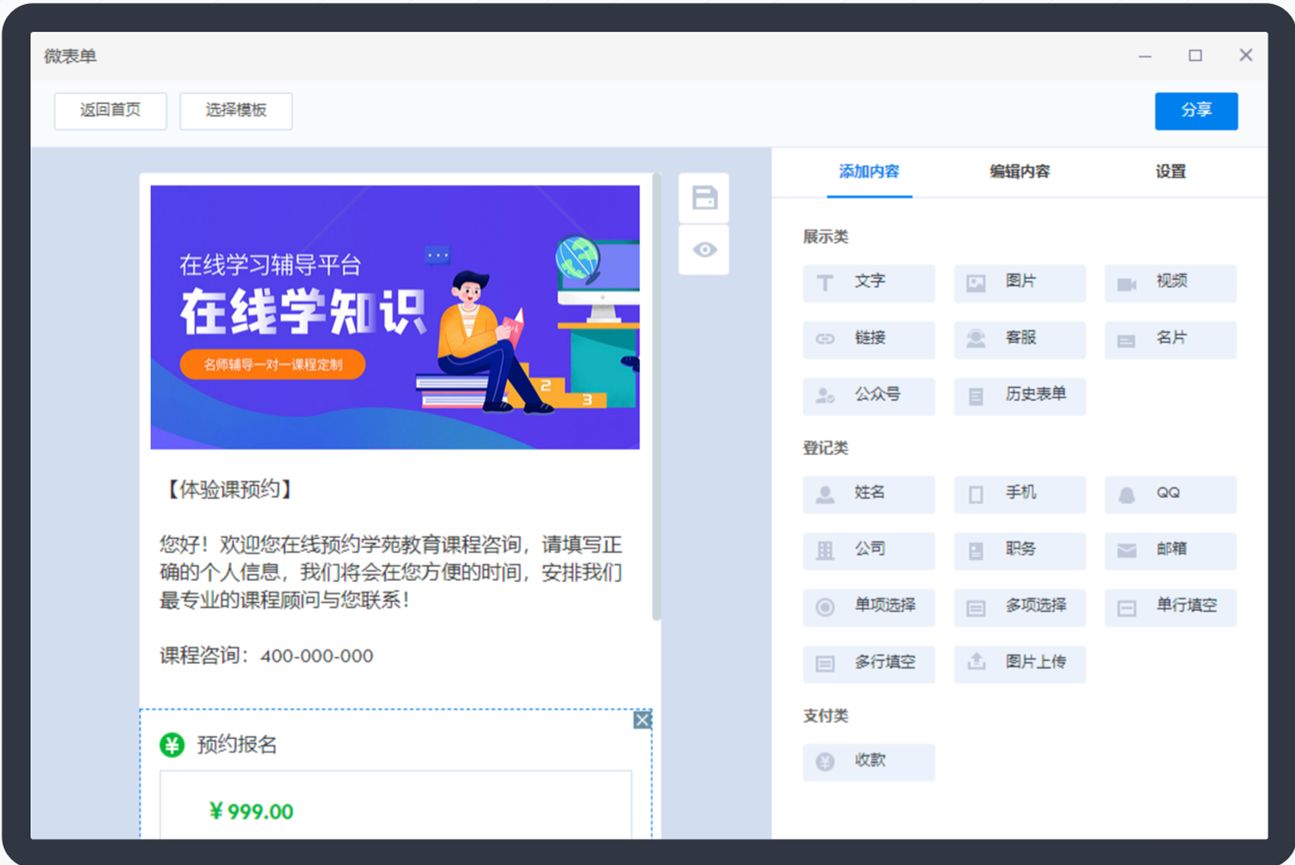Select the 【体验课预约】 heading text
Viewport: 1295px width, 865px height.
click(230, 490)
